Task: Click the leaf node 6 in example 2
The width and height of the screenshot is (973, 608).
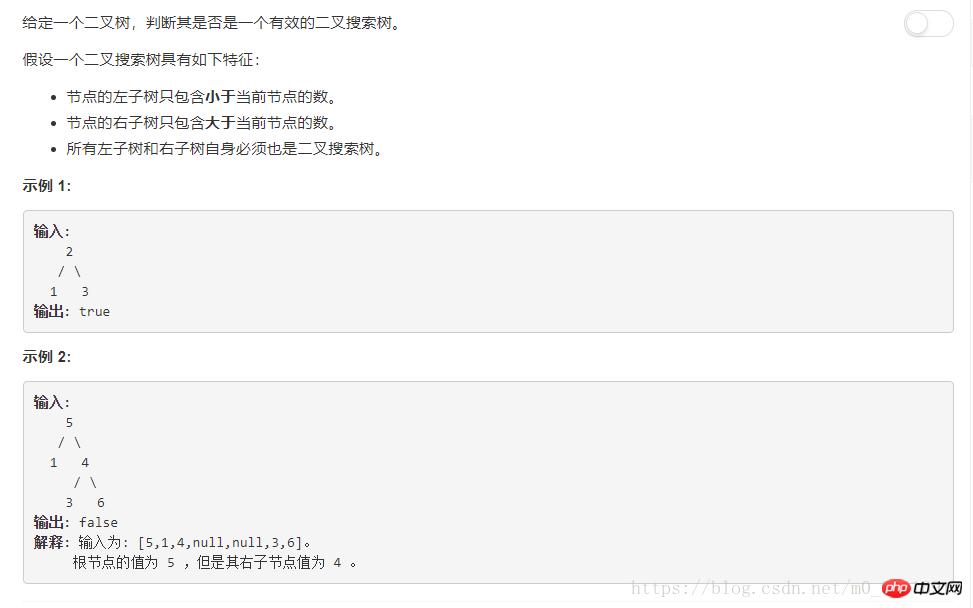Action: [101, 503]
